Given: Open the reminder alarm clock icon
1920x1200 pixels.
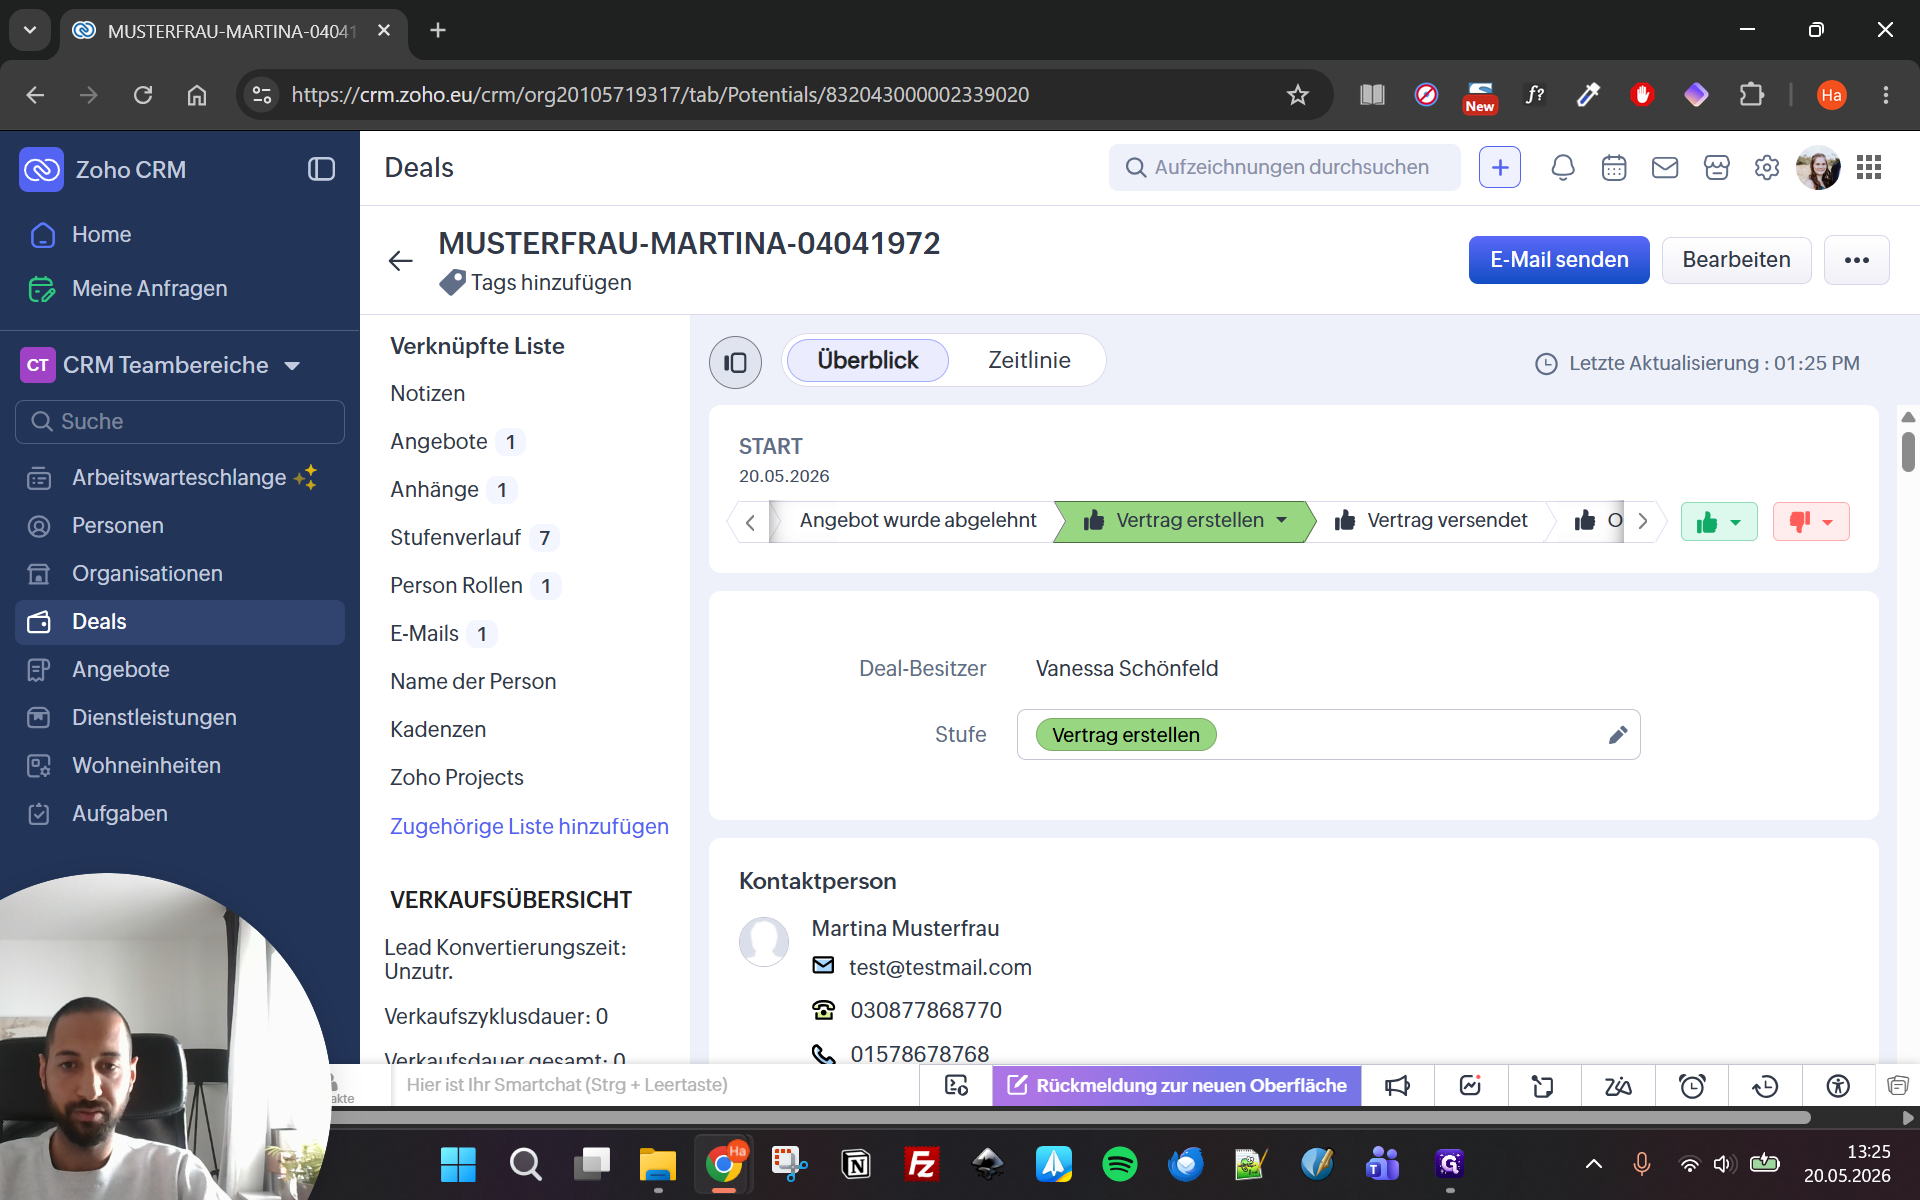Looking at the screenshot, I should [1692, 1086].
